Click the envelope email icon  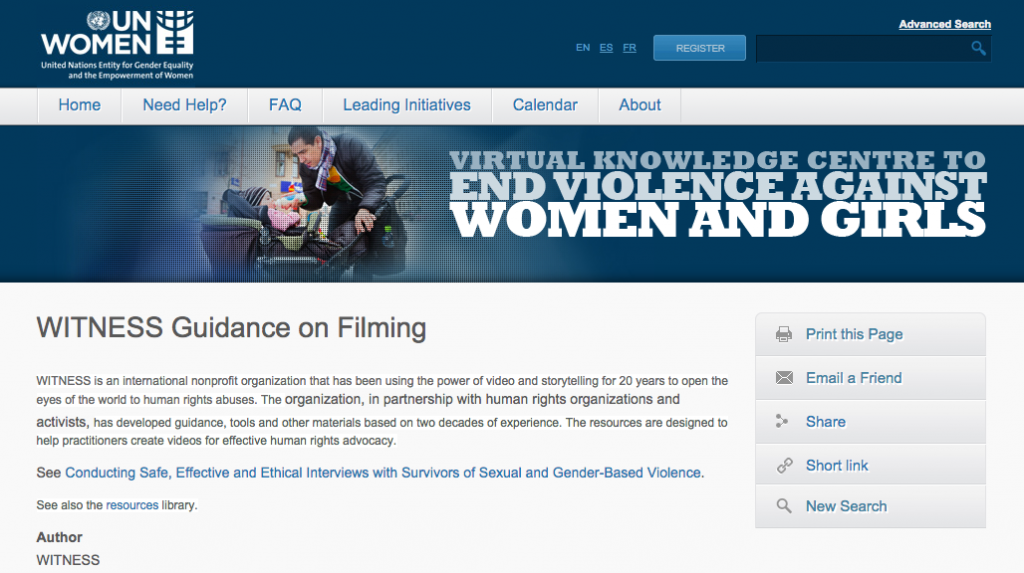[784, 378]
